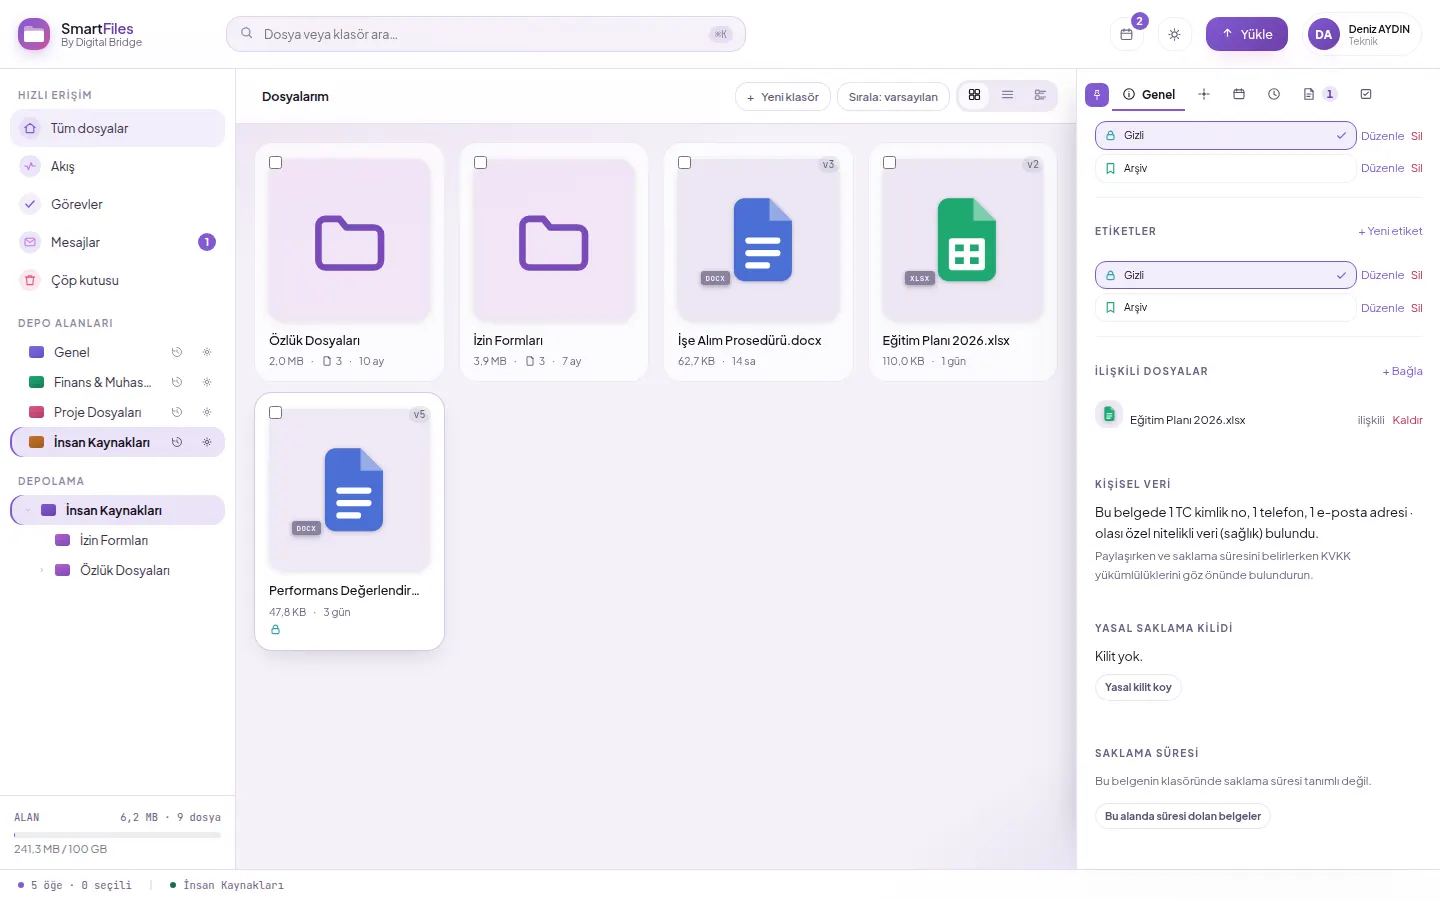Click the purple pin icon in details panel

point(1097,95)
